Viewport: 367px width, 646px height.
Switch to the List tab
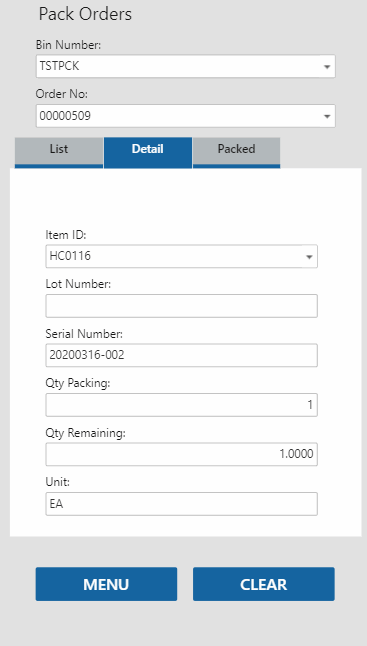[59, 152]
